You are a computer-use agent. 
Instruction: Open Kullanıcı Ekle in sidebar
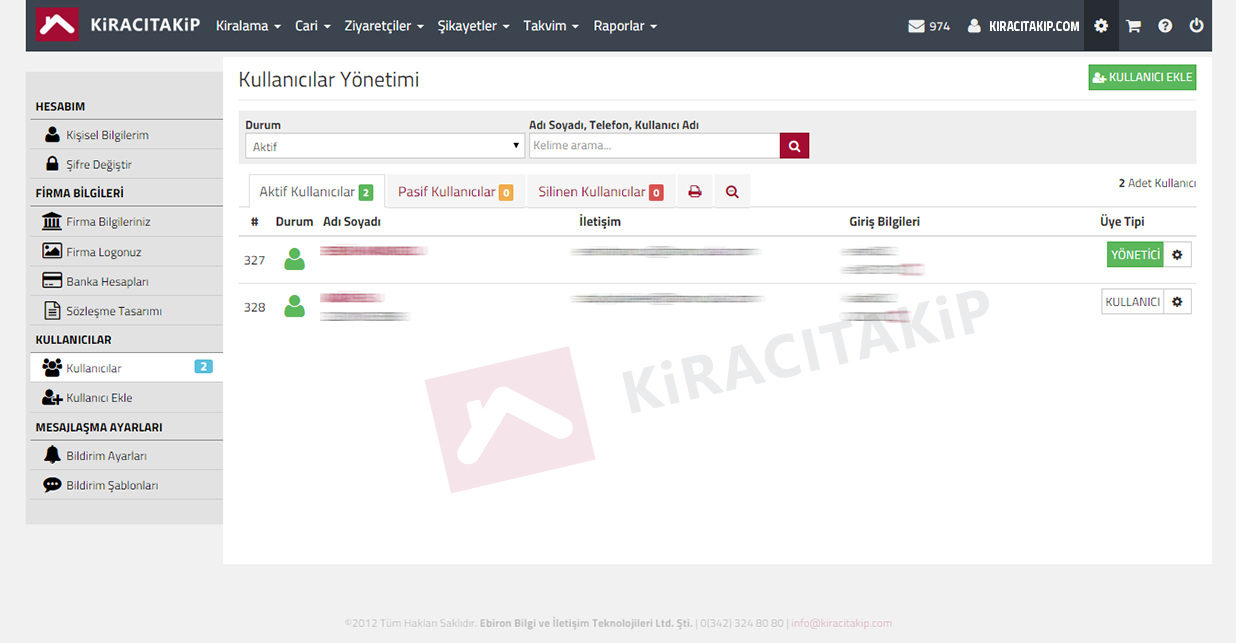pyautogui.click(x=125, y=398)
